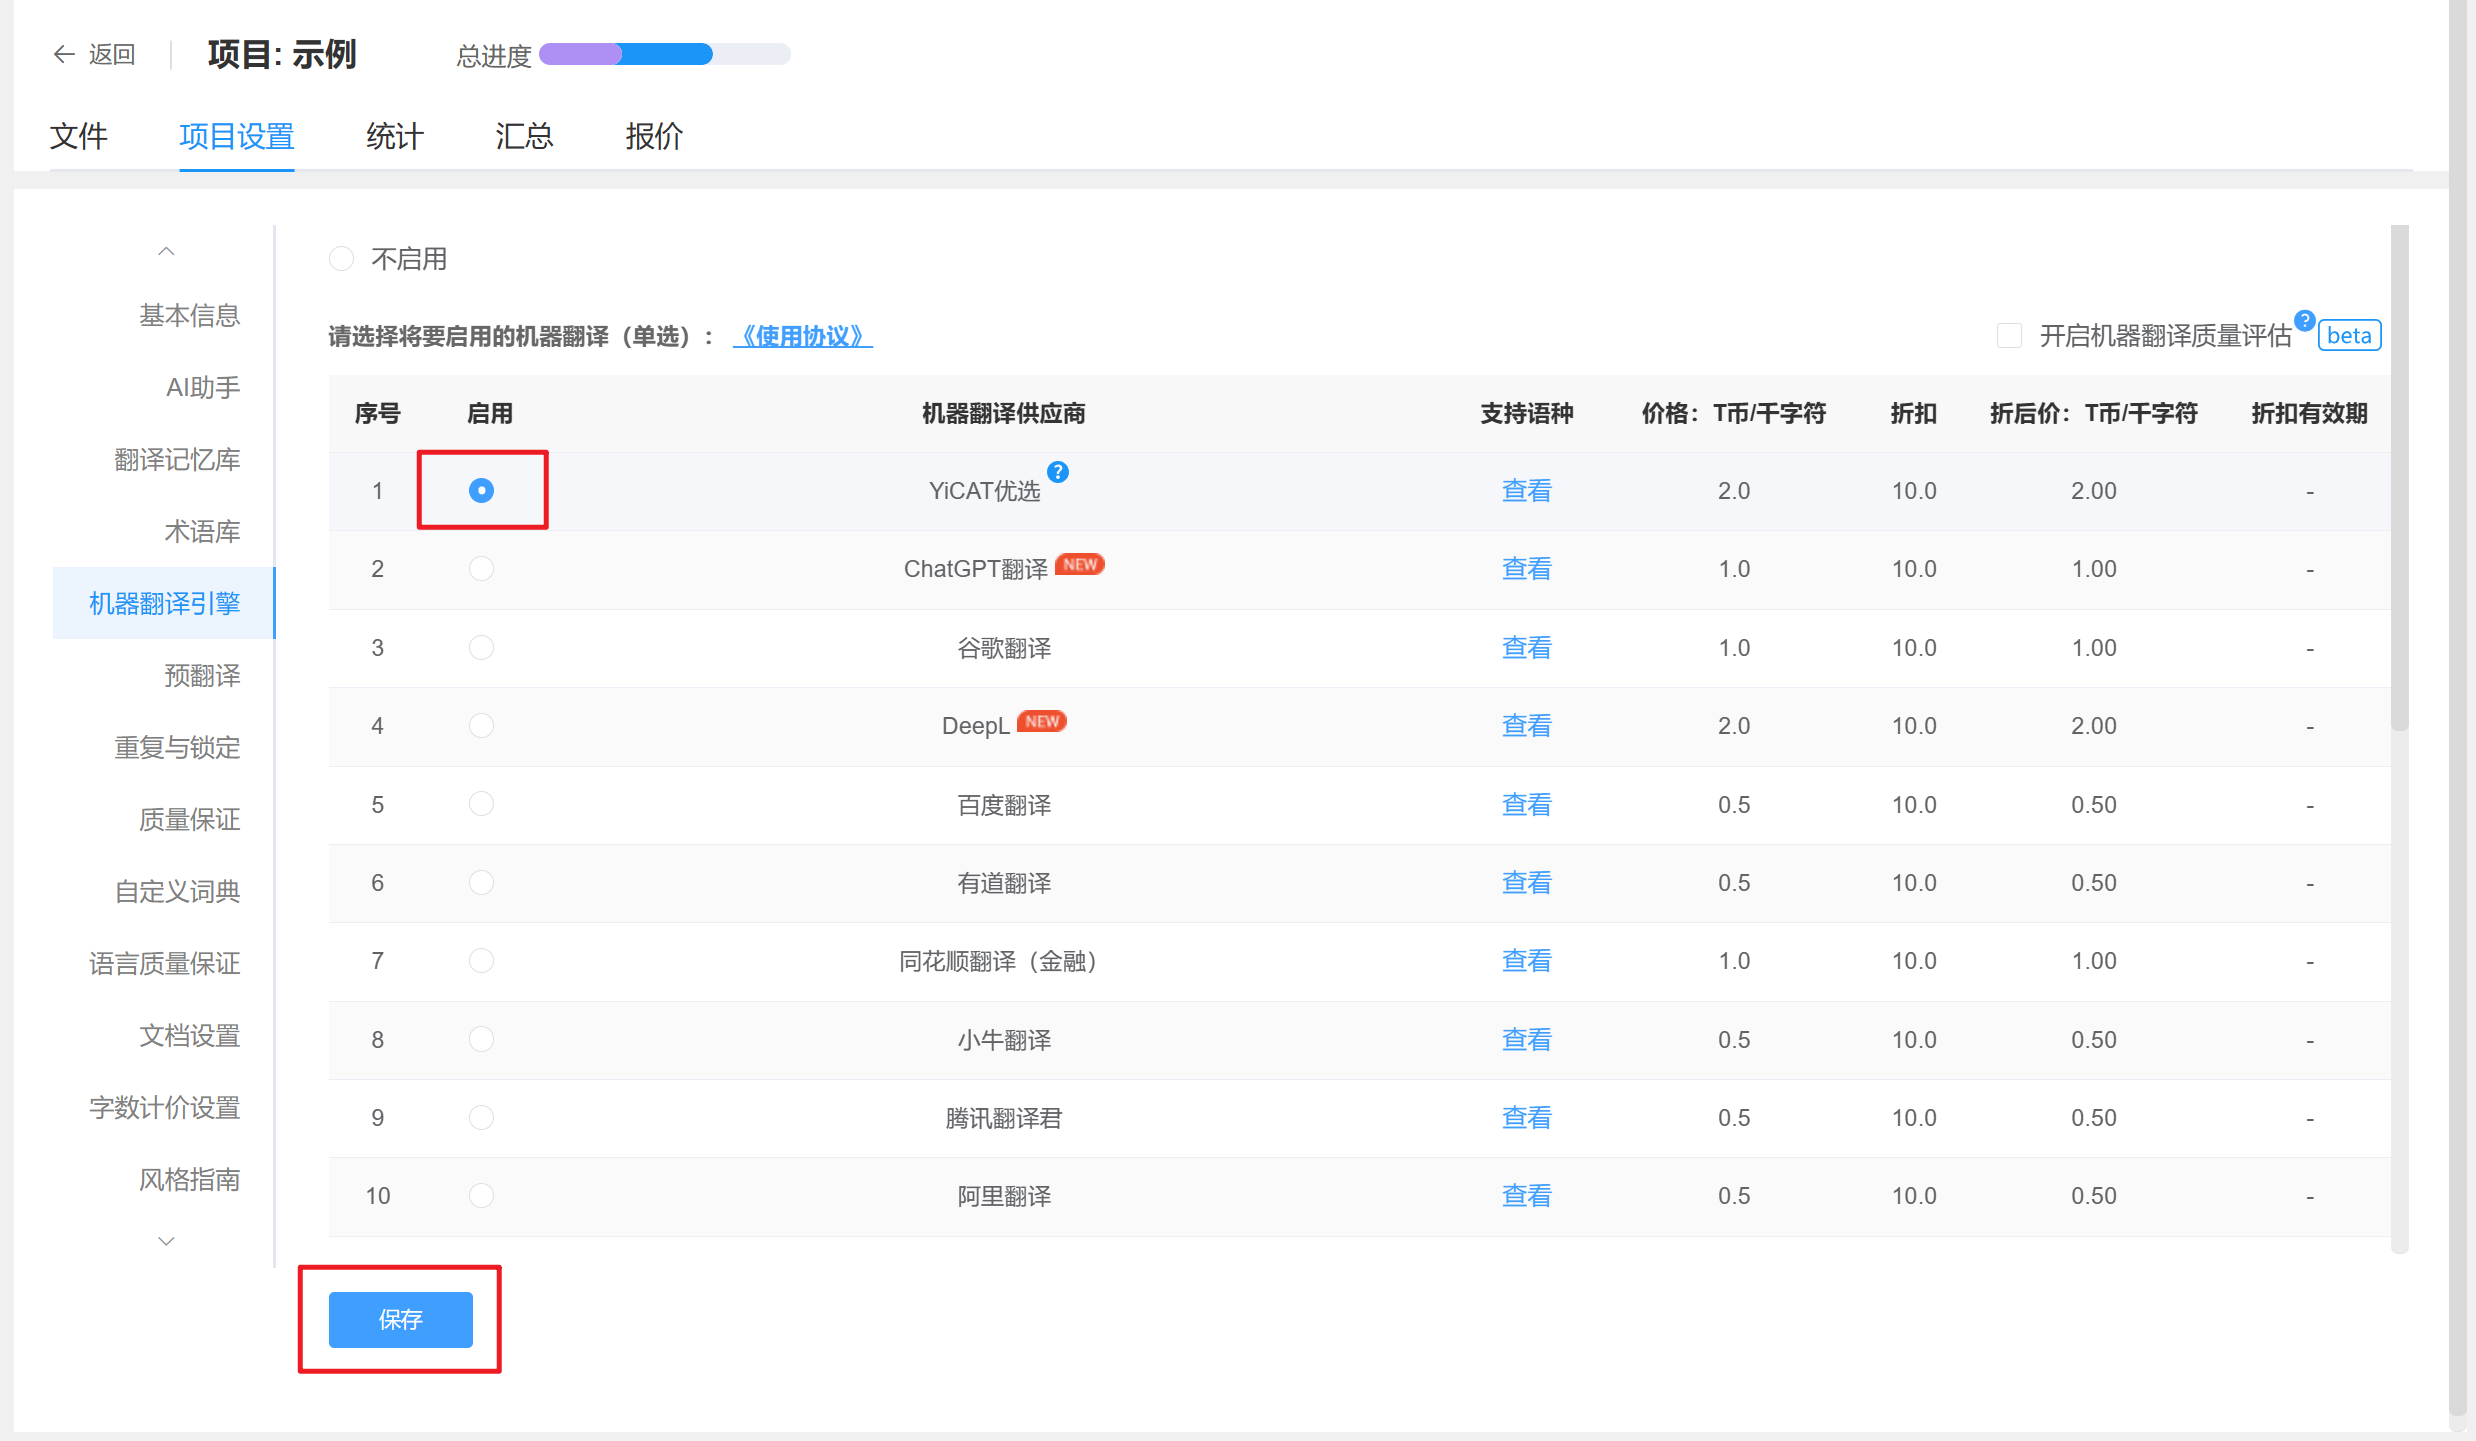Open the 文件 tab
The image size is (2476, 1441).
point(80,137)
